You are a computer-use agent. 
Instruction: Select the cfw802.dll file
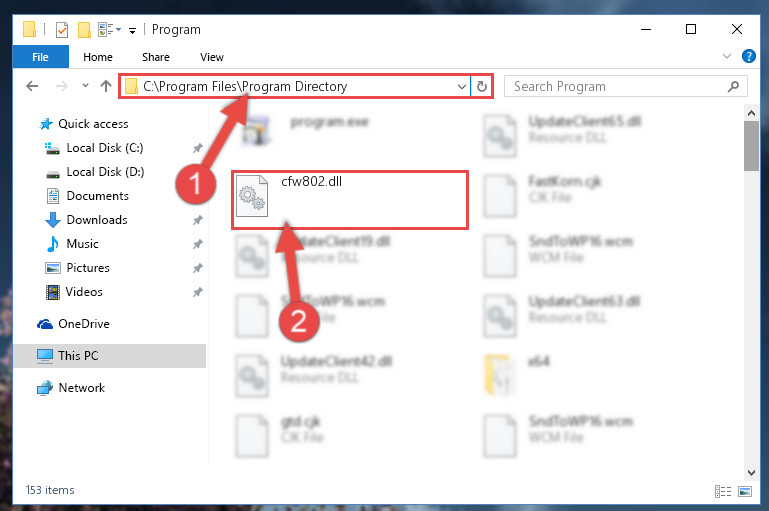click(350, 200)
